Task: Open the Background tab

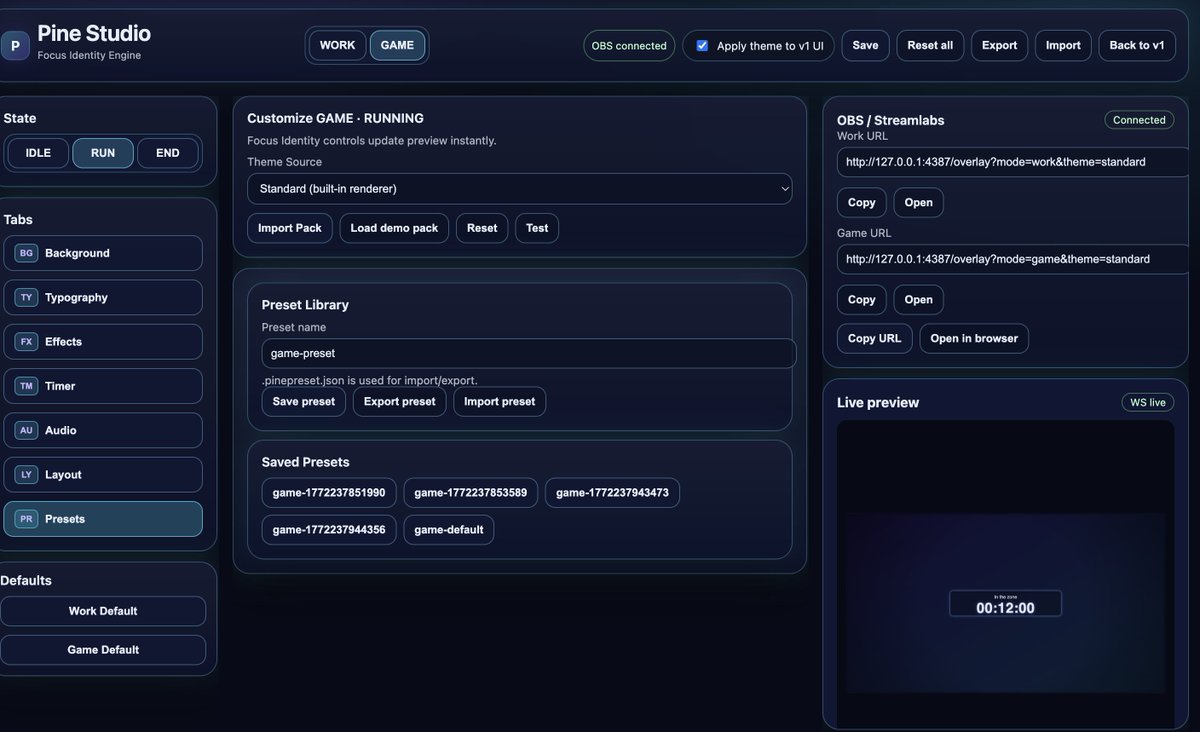Action: click(x=103, y=253)
